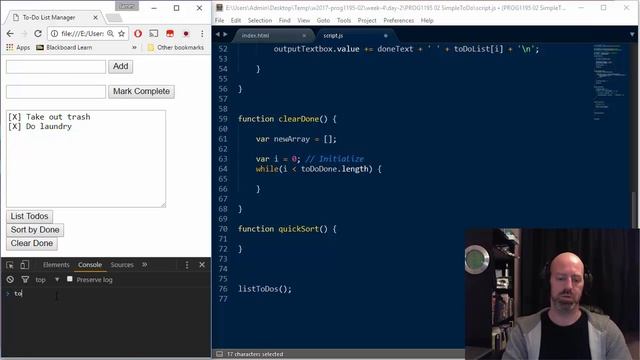This screenshot has height=360, width=640.
Task: Go back in Chrome browser
Action: (10, 33)
